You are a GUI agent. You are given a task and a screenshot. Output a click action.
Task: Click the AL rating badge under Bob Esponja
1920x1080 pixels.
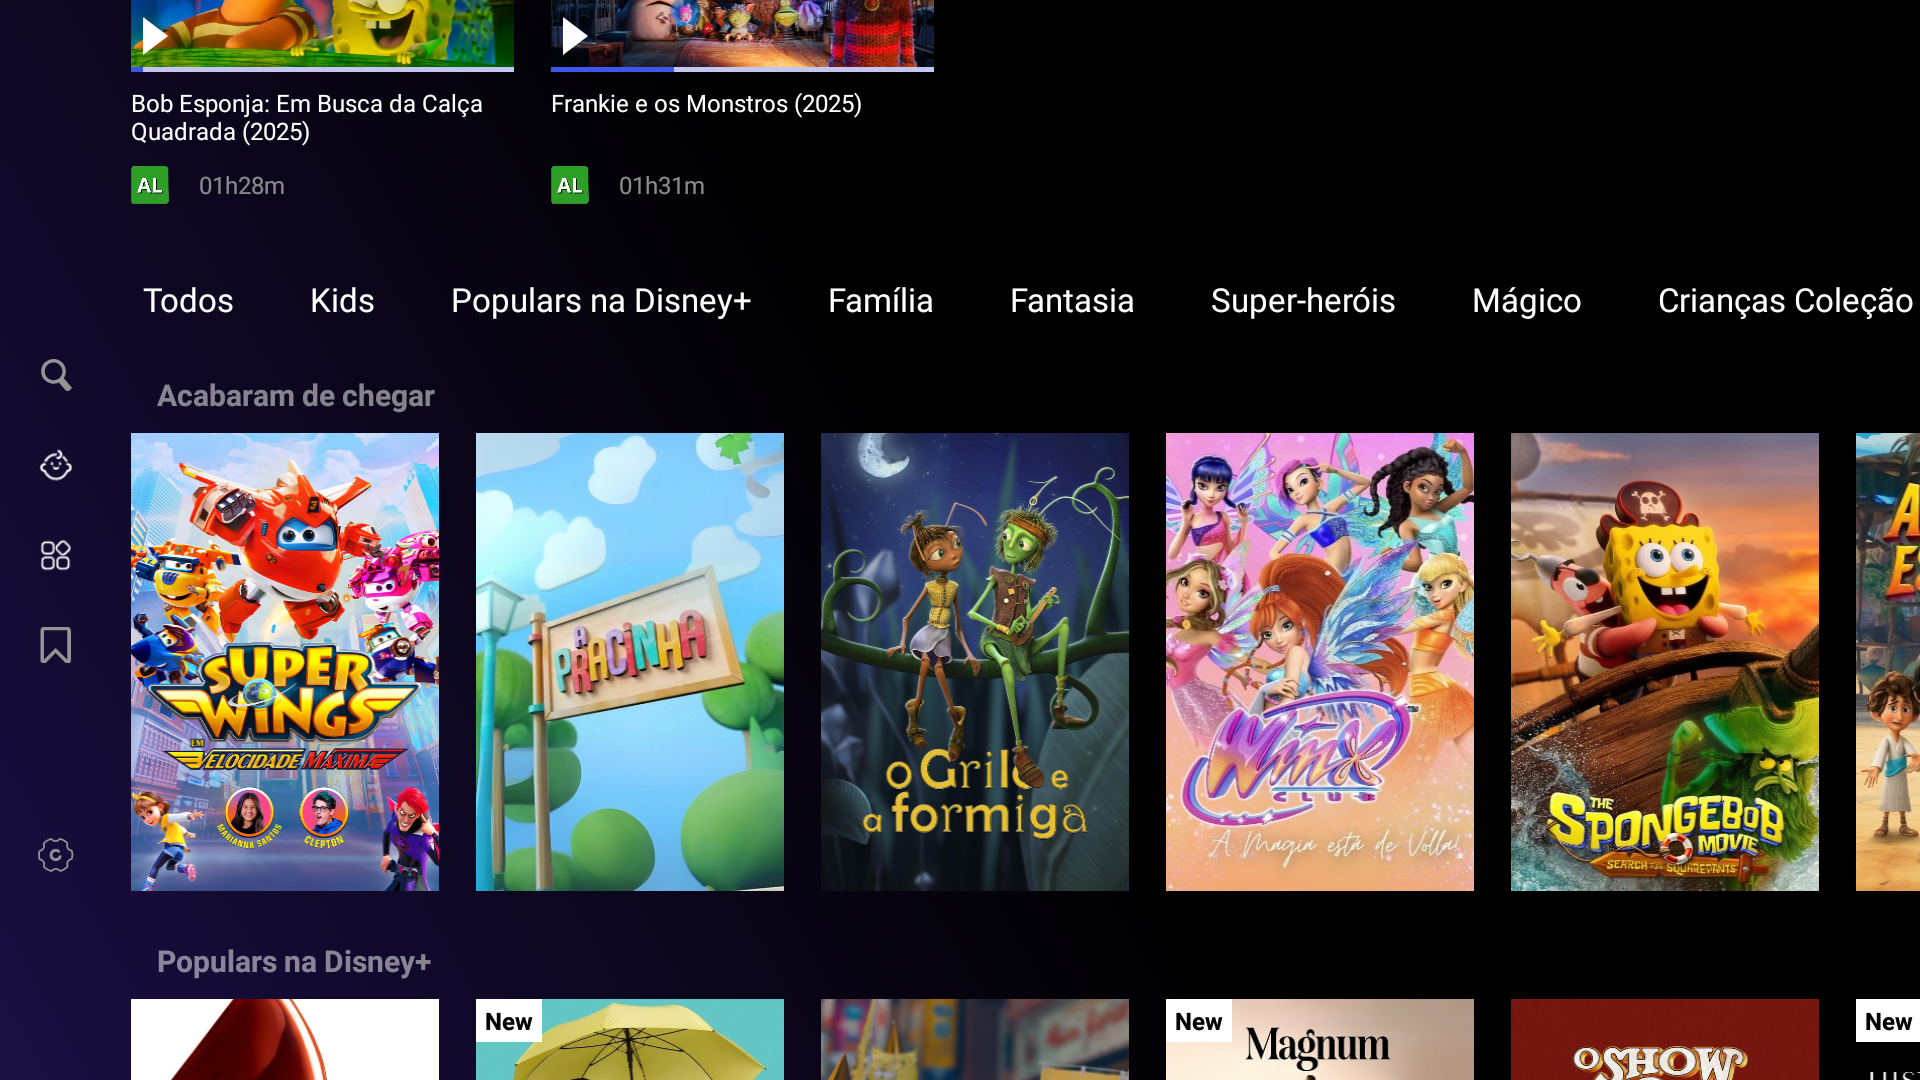click(x=150, y=186)
